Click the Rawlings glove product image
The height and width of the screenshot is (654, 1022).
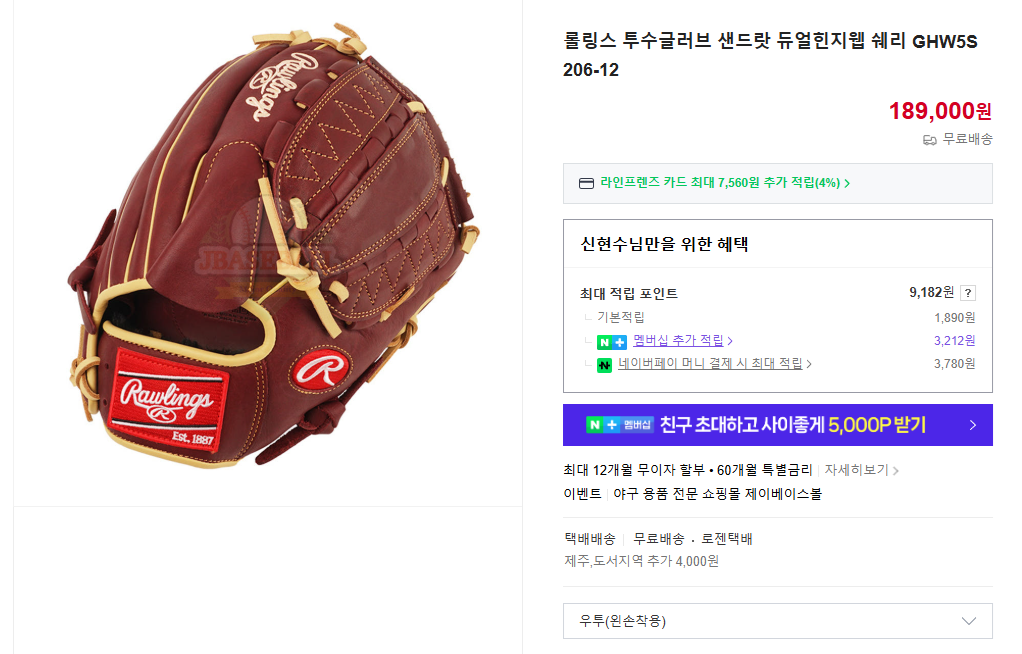pos(274,248)
